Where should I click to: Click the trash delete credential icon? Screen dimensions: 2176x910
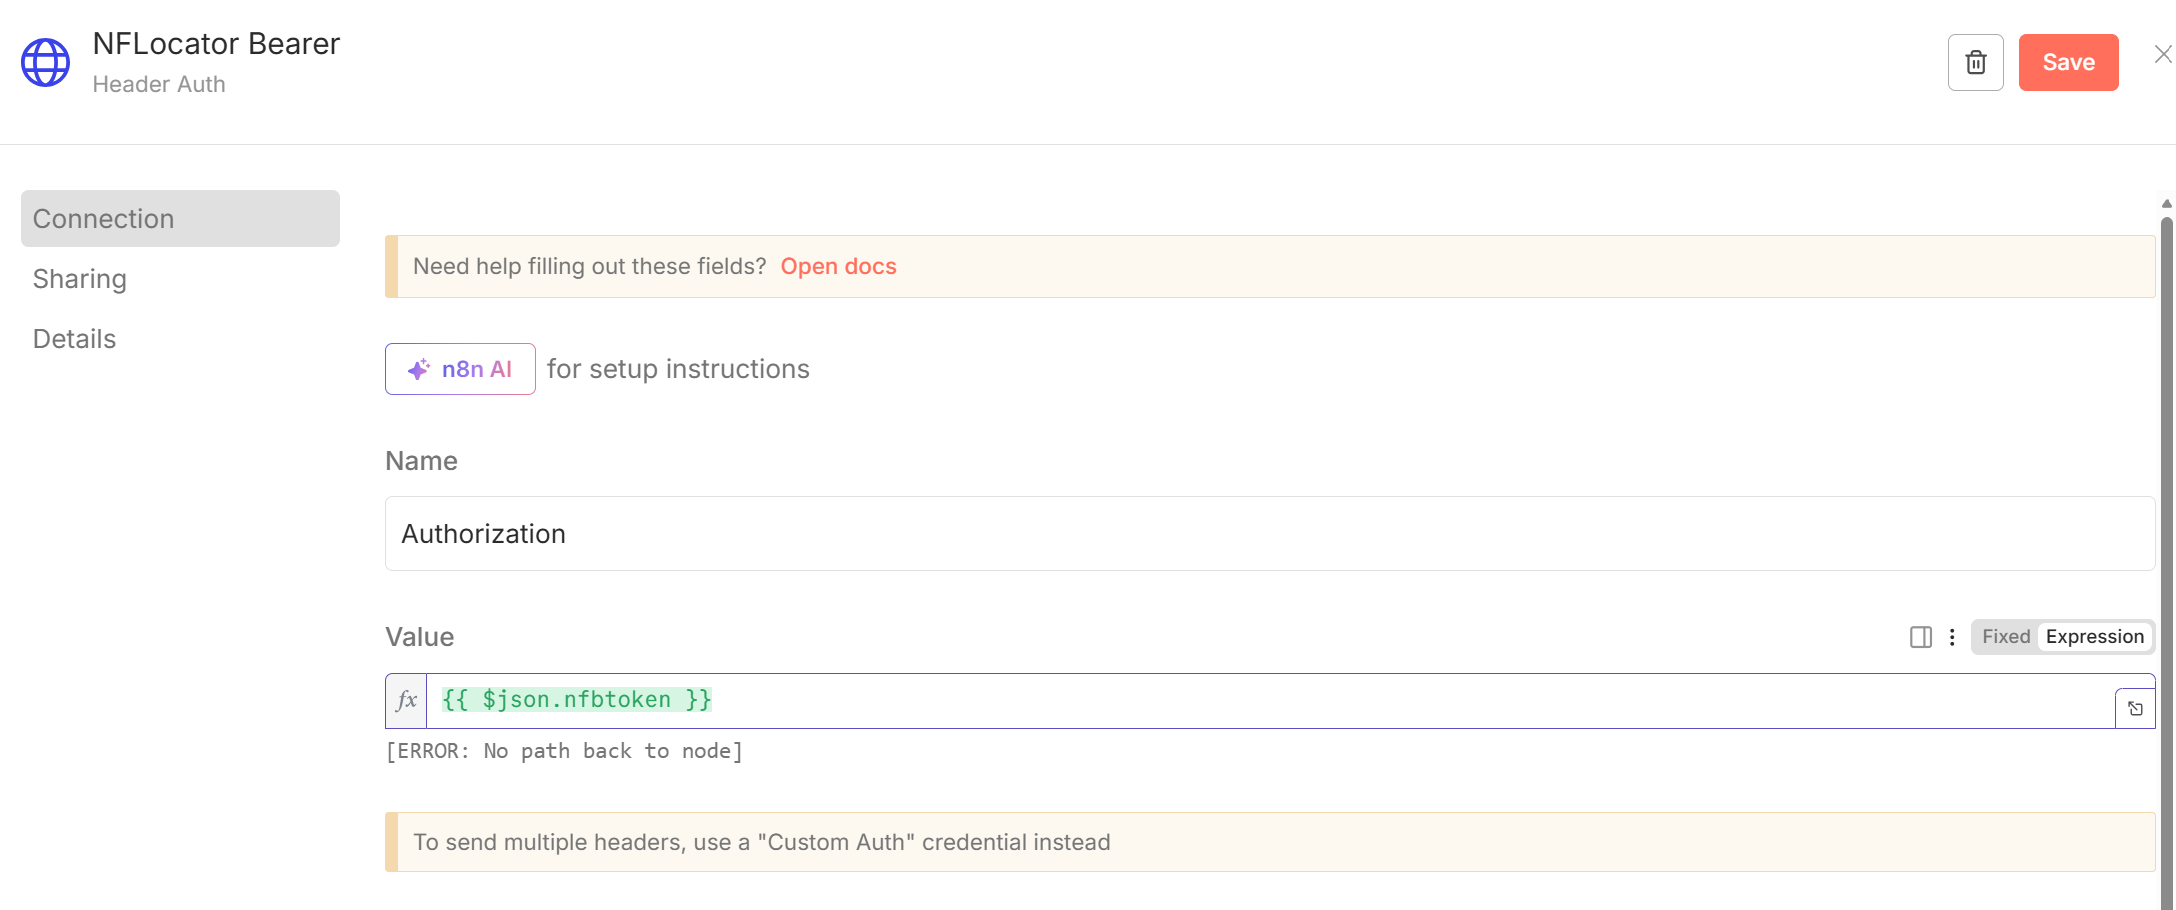[x=1975, y=63]
